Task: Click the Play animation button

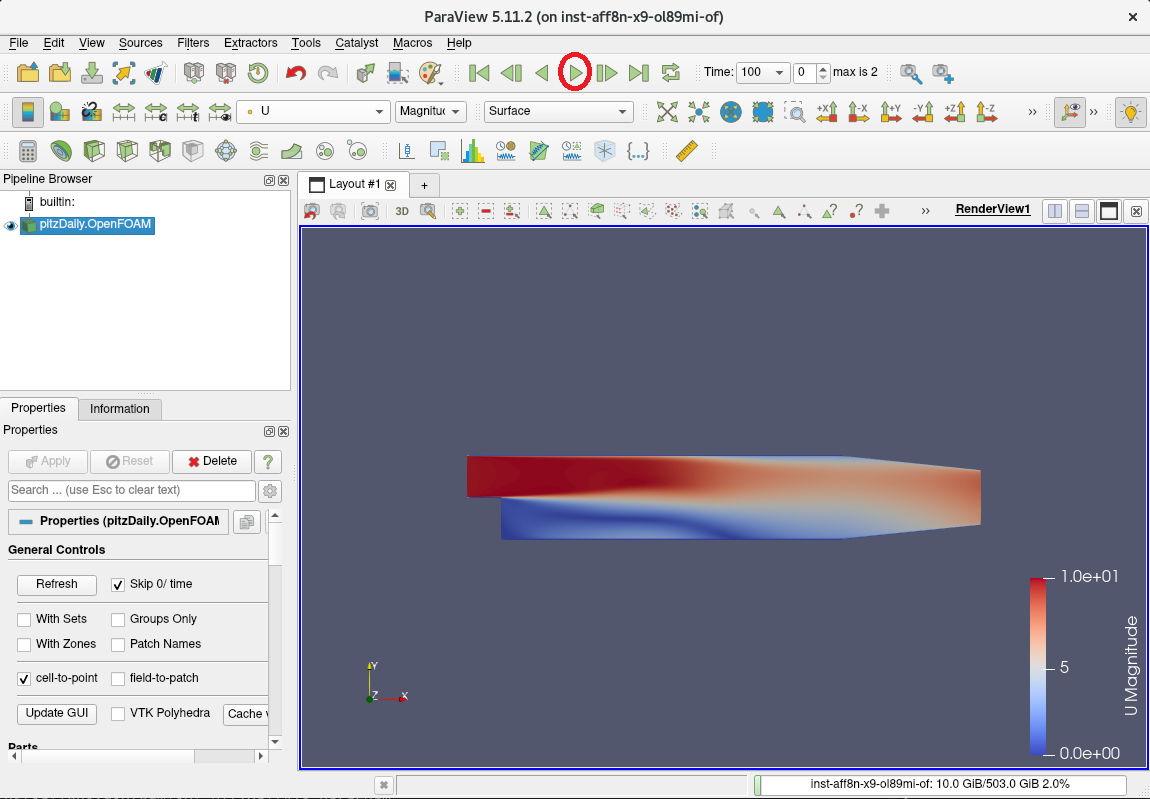Action: tap(575, 73)
